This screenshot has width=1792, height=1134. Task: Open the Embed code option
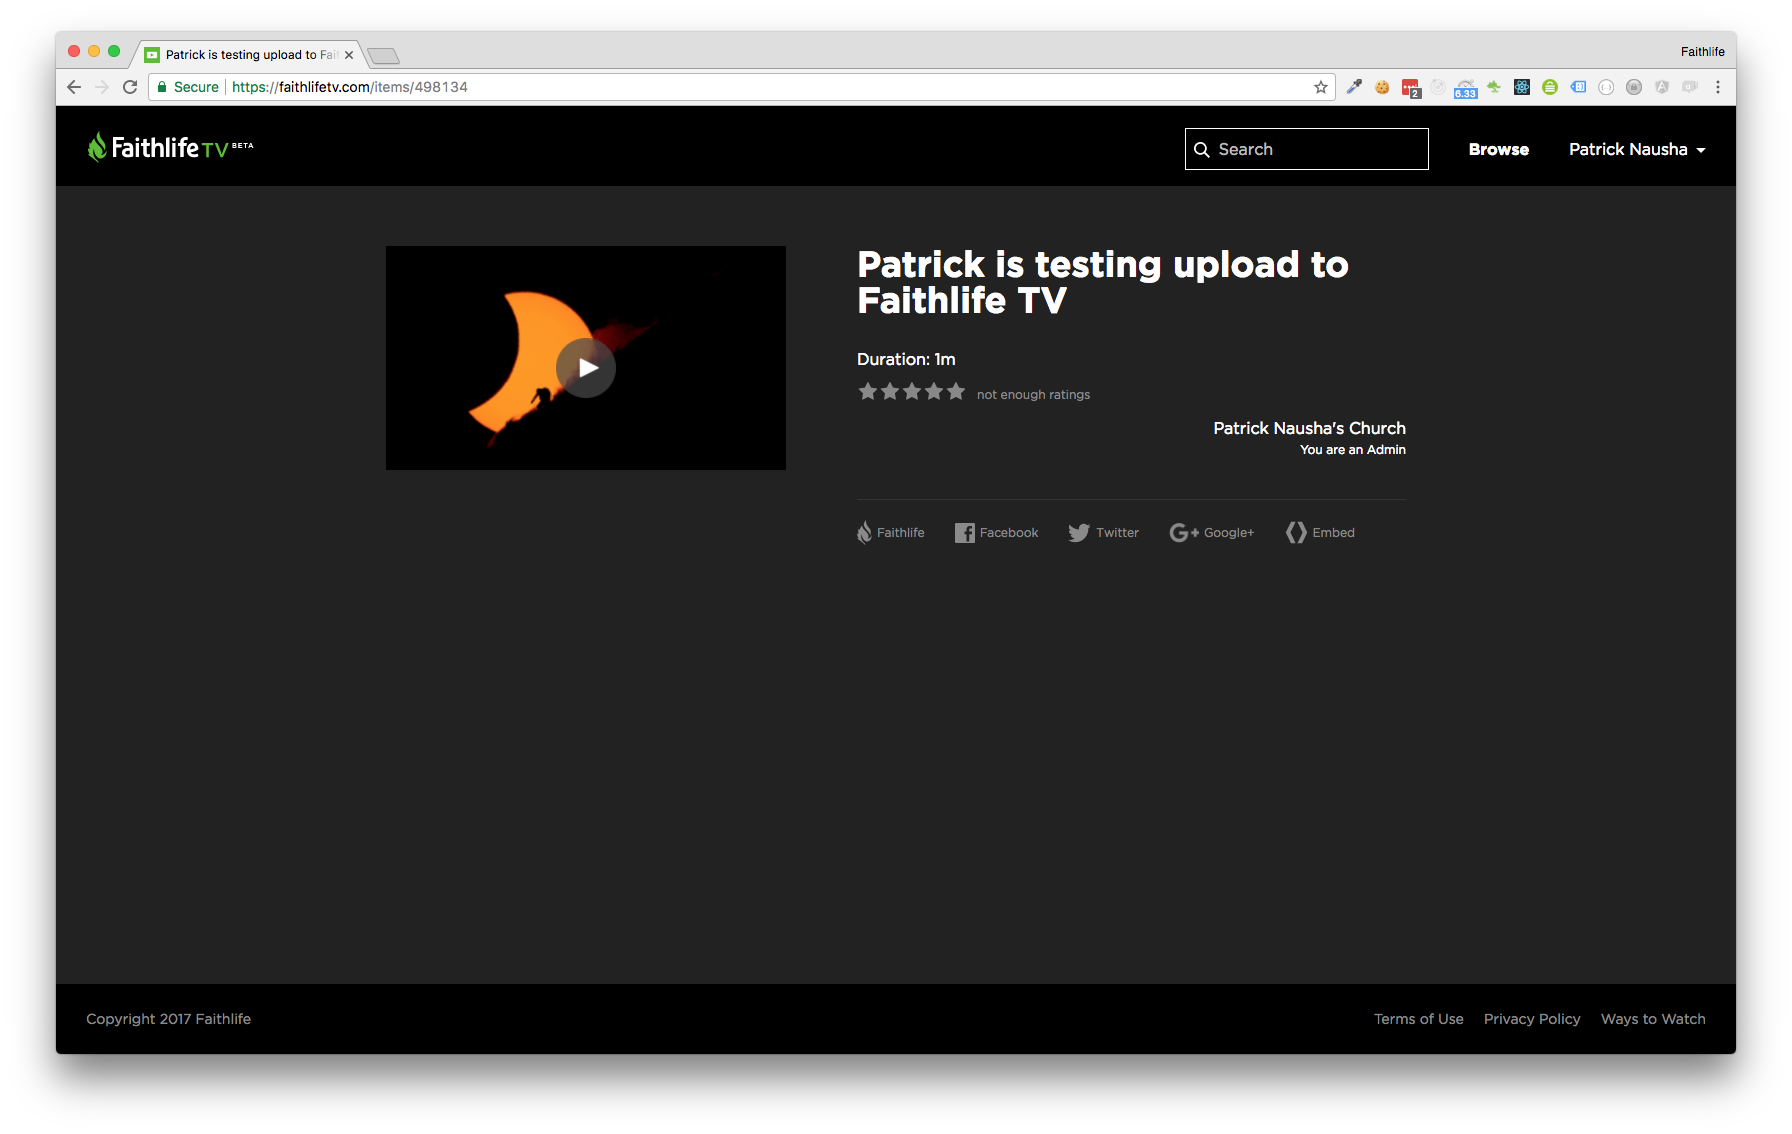click(1320, 533)
